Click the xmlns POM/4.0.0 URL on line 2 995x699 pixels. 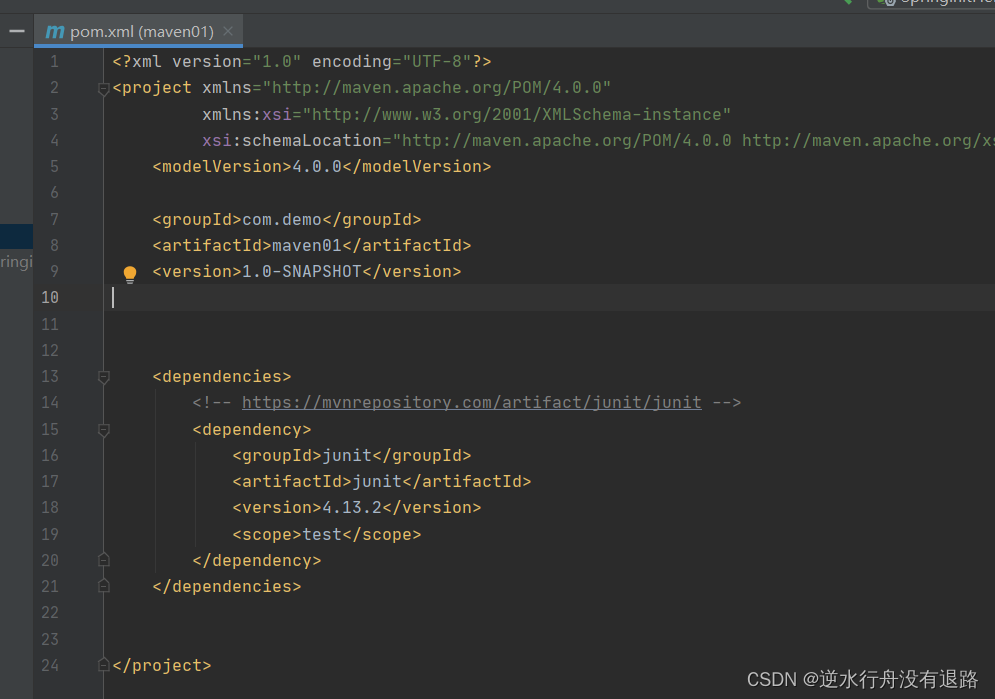click(437, 88)
